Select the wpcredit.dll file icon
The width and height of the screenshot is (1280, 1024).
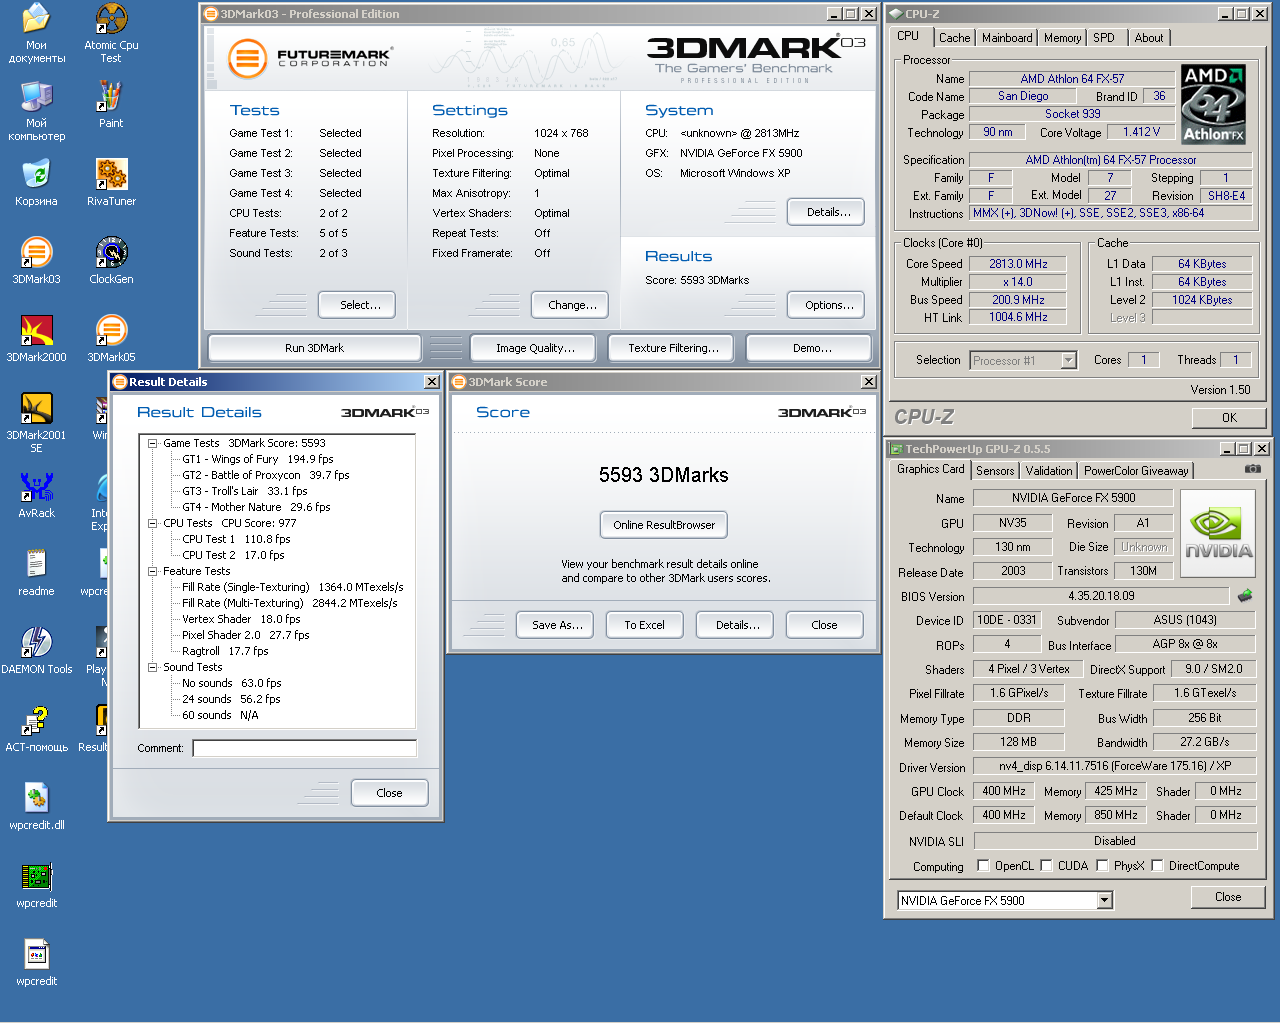click(37, 807)
